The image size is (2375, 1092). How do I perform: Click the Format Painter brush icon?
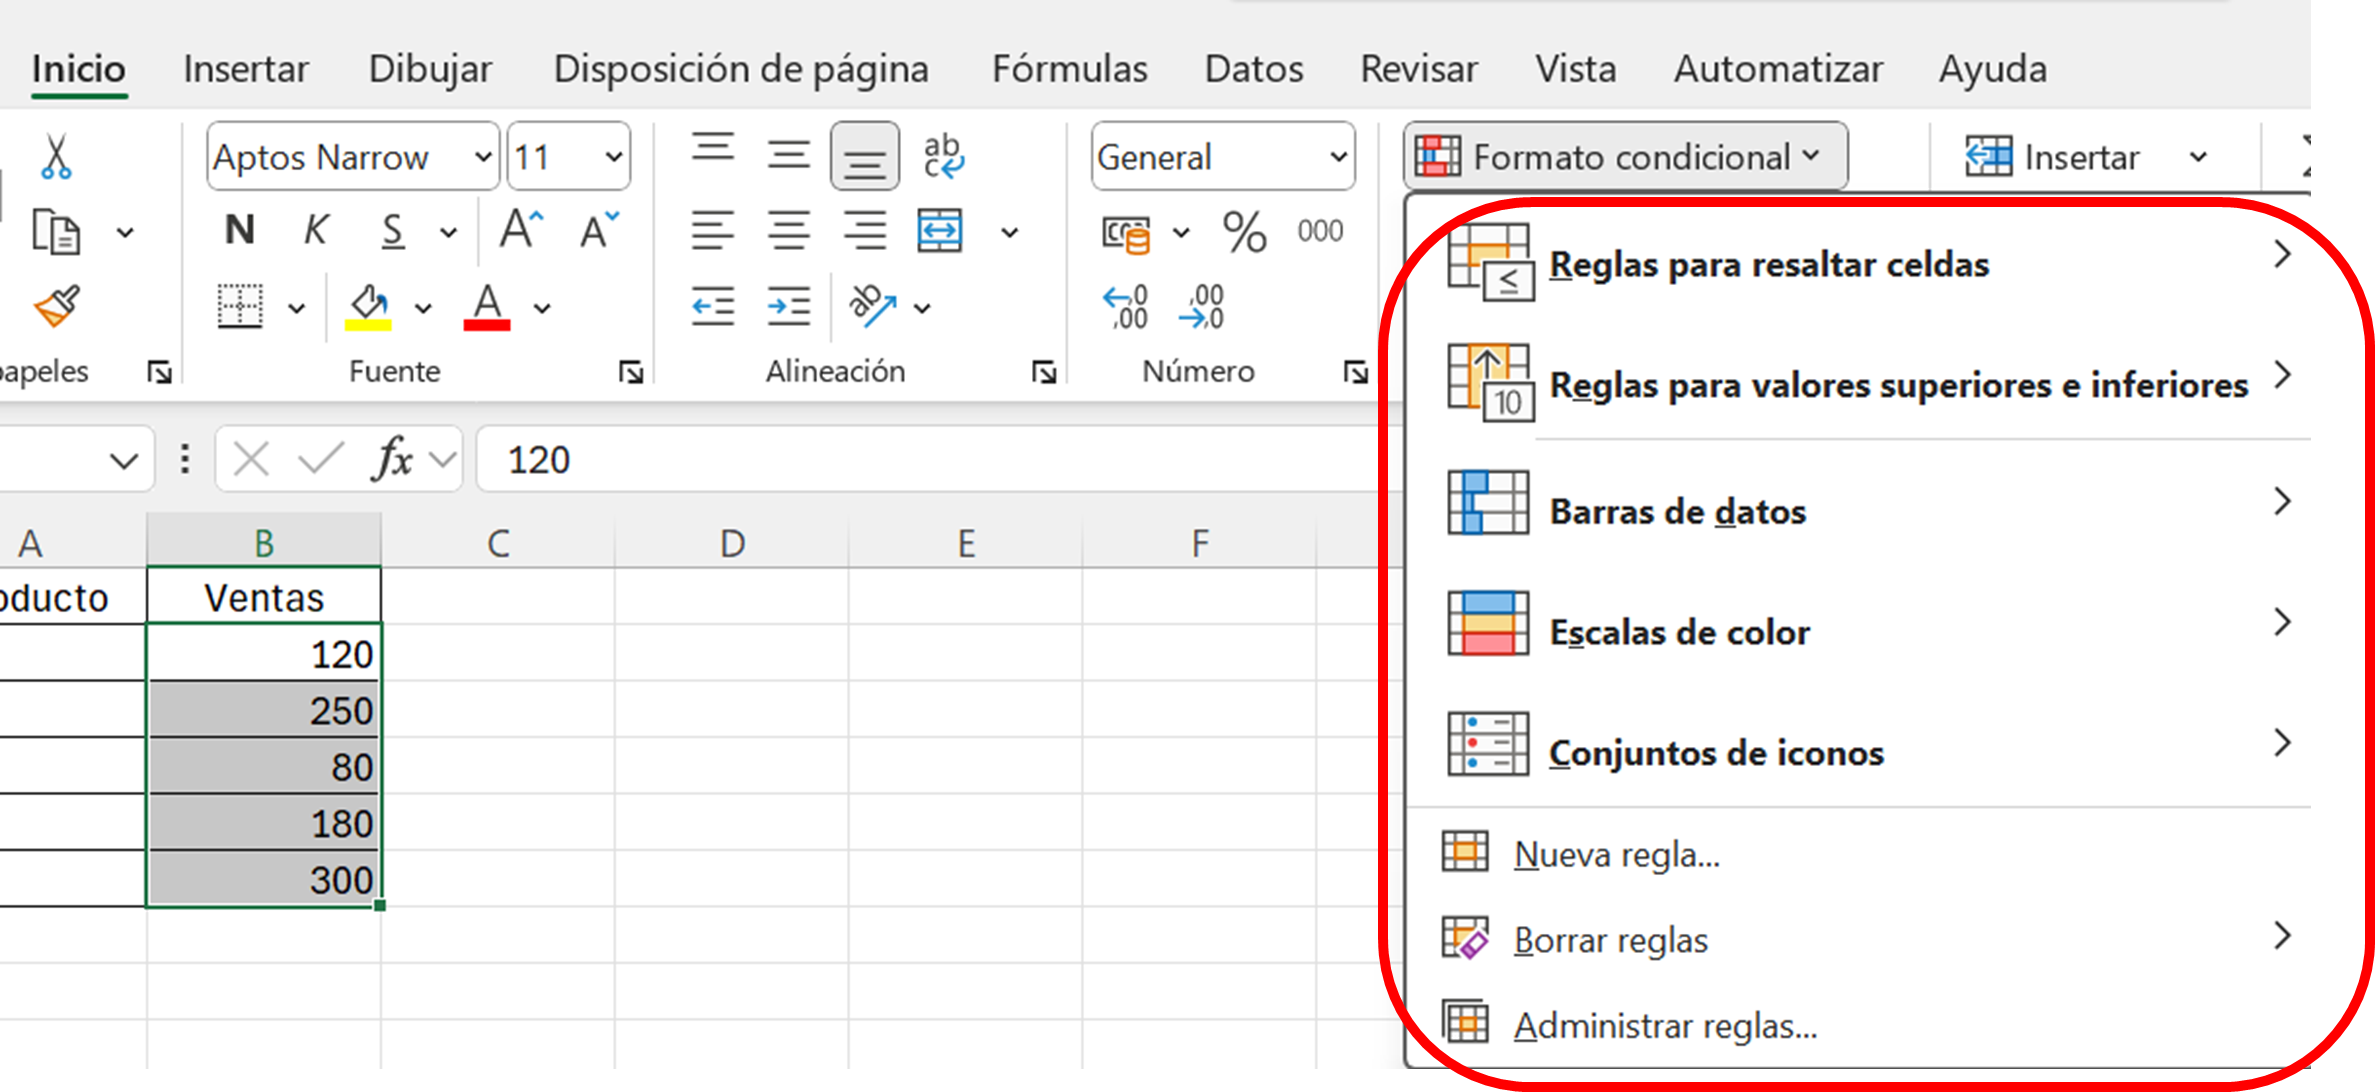coord(56,306)
